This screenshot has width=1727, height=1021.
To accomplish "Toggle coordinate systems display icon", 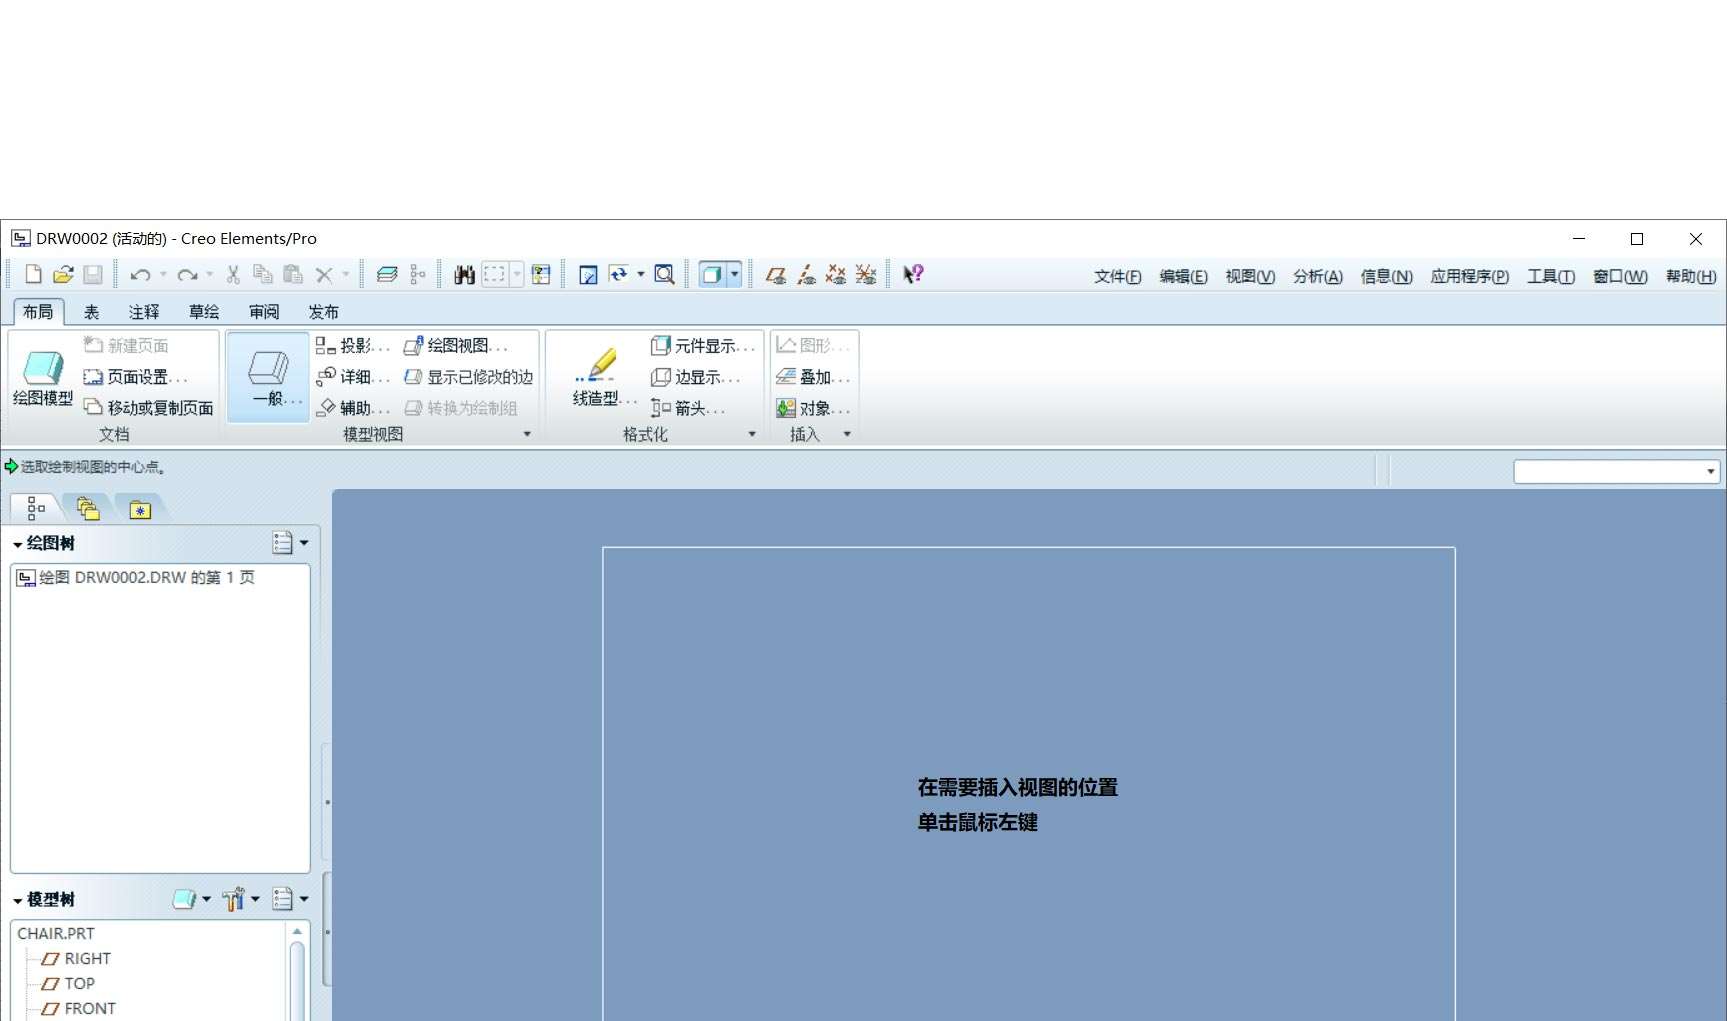I will [x=866, y=274].
